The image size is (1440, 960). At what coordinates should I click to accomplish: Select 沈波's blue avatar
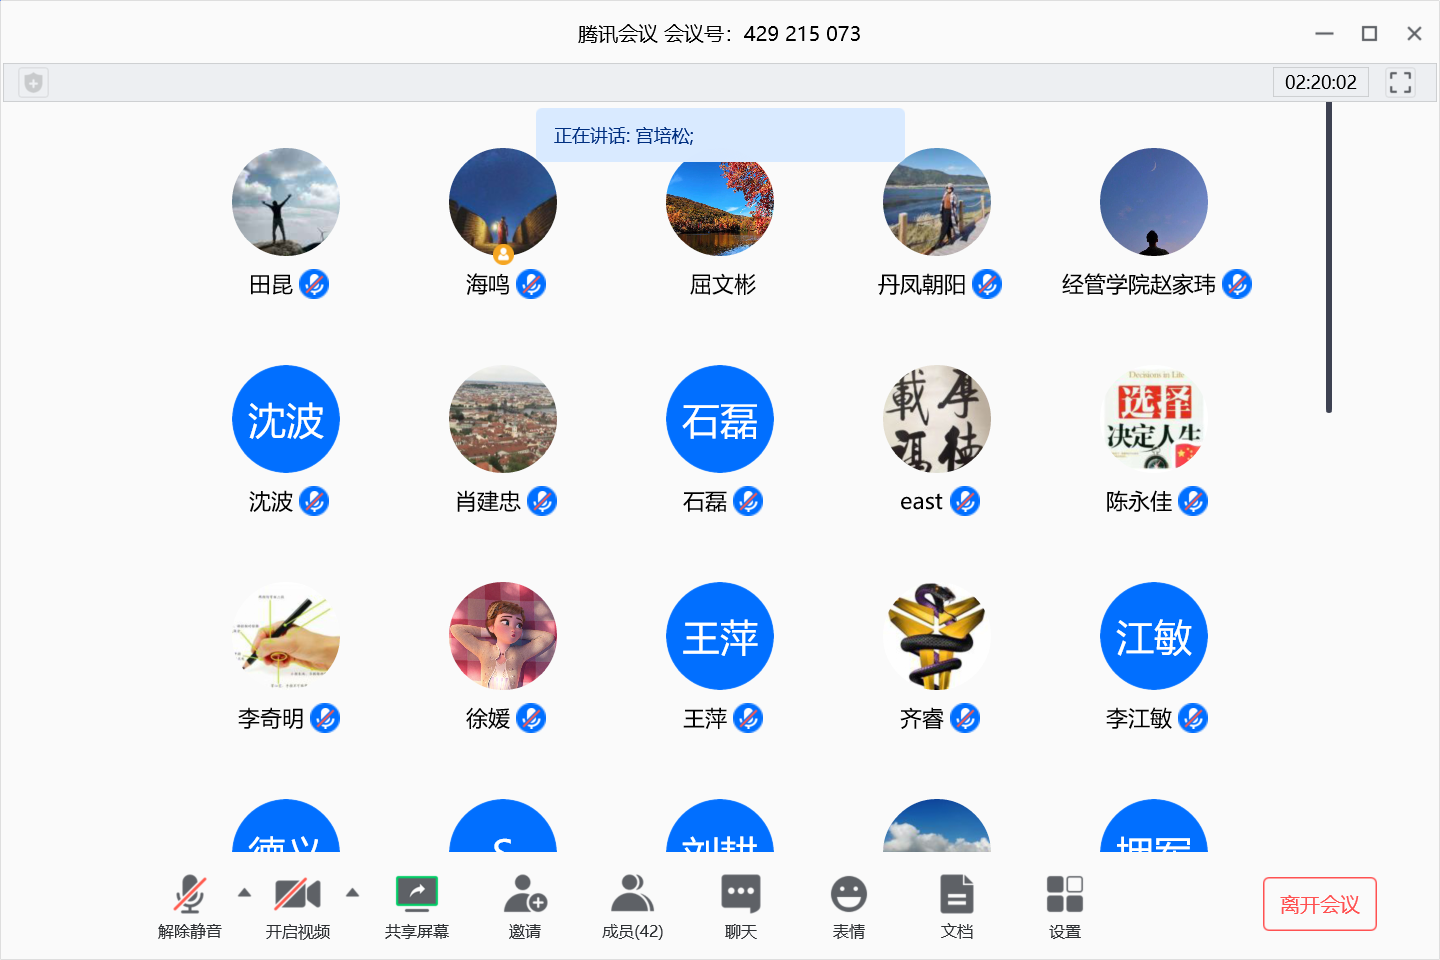286,419
